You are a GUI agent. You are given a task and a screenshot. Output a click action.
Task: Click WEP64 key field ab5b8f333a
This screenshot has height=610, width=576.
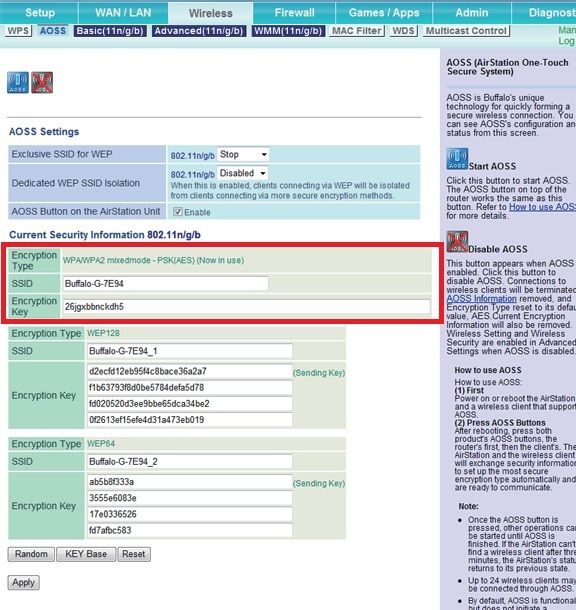[x=190, y=482]
